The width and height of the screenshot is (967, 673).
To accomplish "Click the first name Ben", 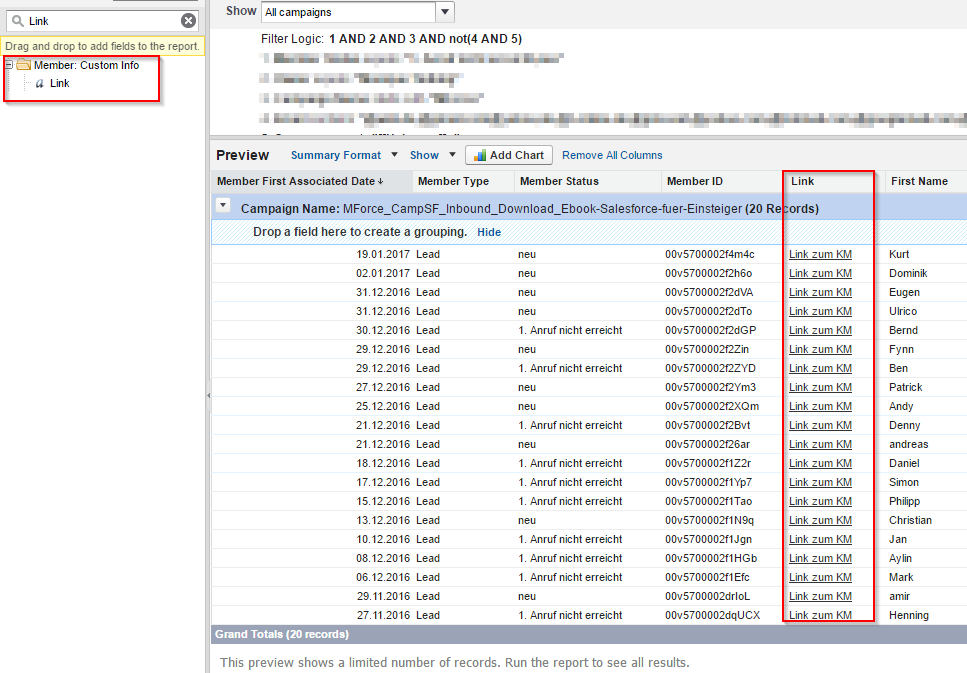I will click(899, 368).
